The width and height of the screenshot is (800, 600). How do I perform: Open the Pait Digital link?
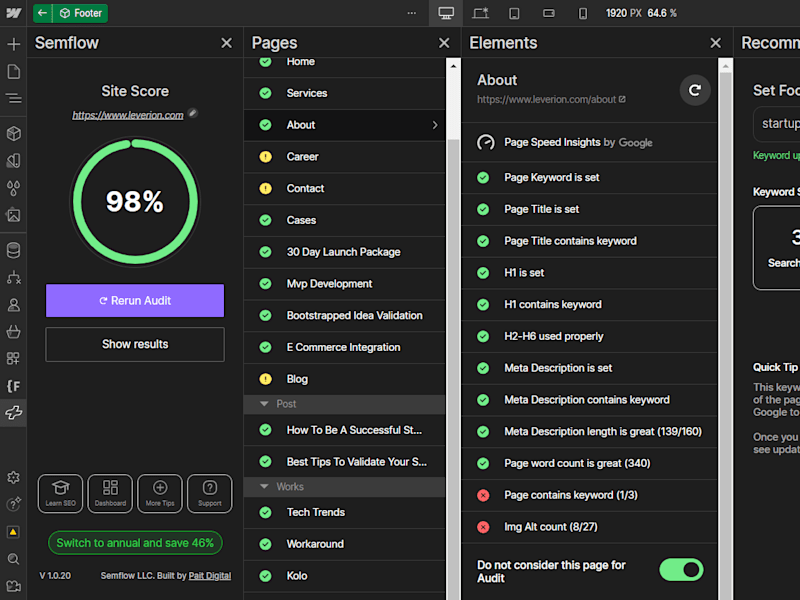210,576
